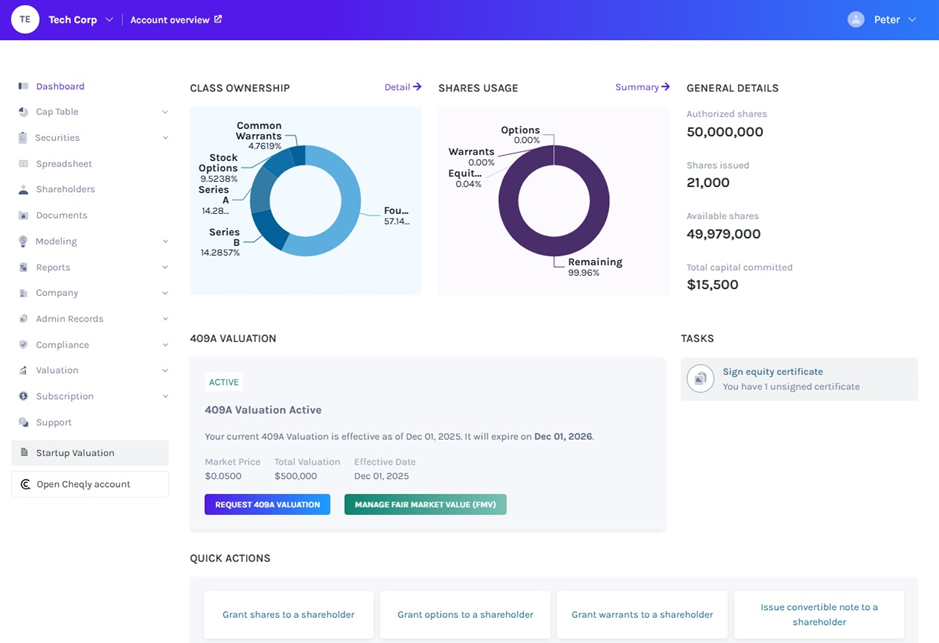Click Sign equity certificate task link

click(773, 371)
